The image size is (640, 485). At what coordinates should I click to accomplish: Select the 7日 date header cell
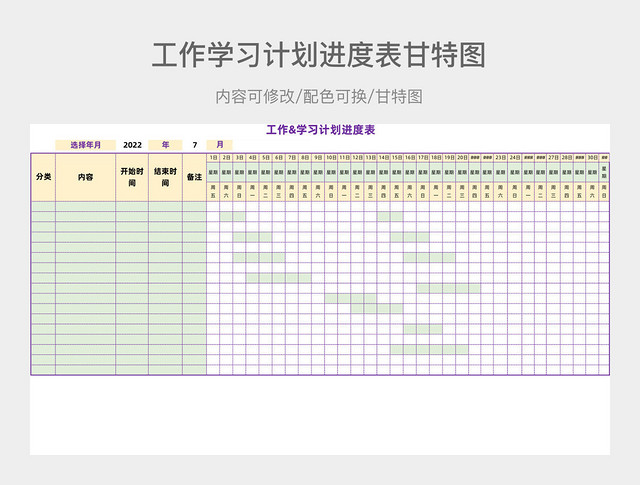point(291,158)
